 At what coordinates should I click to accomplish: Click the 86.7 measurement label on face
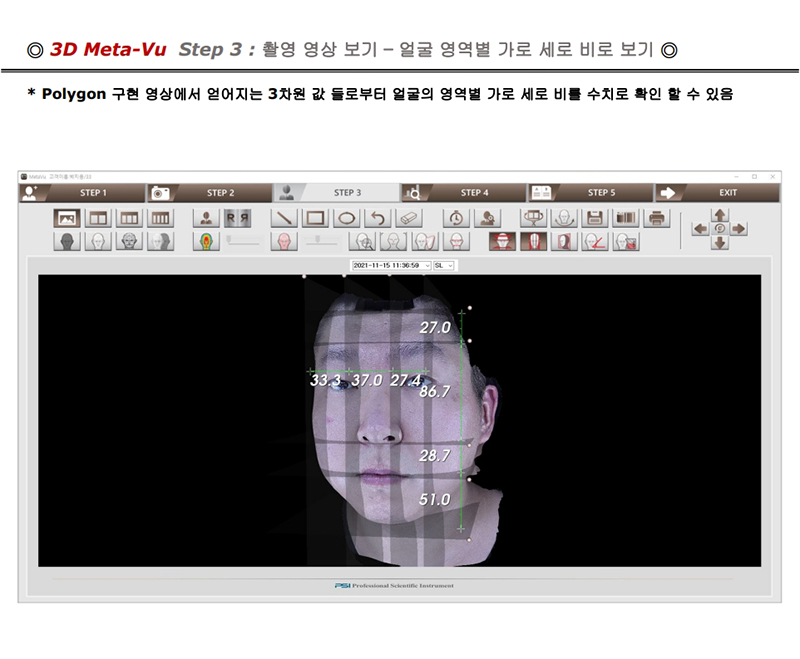435,392
